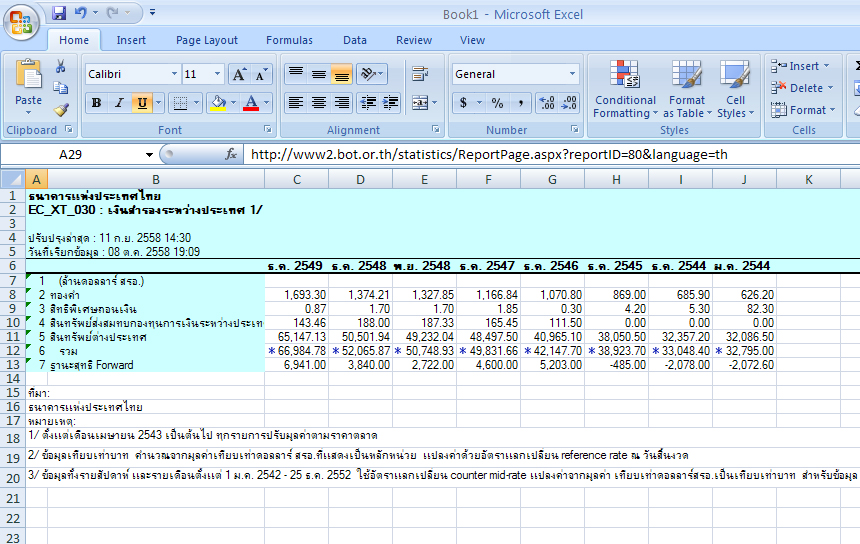Activate the Format Painter brush
860x544 pixels.
[x=61, y=110]
